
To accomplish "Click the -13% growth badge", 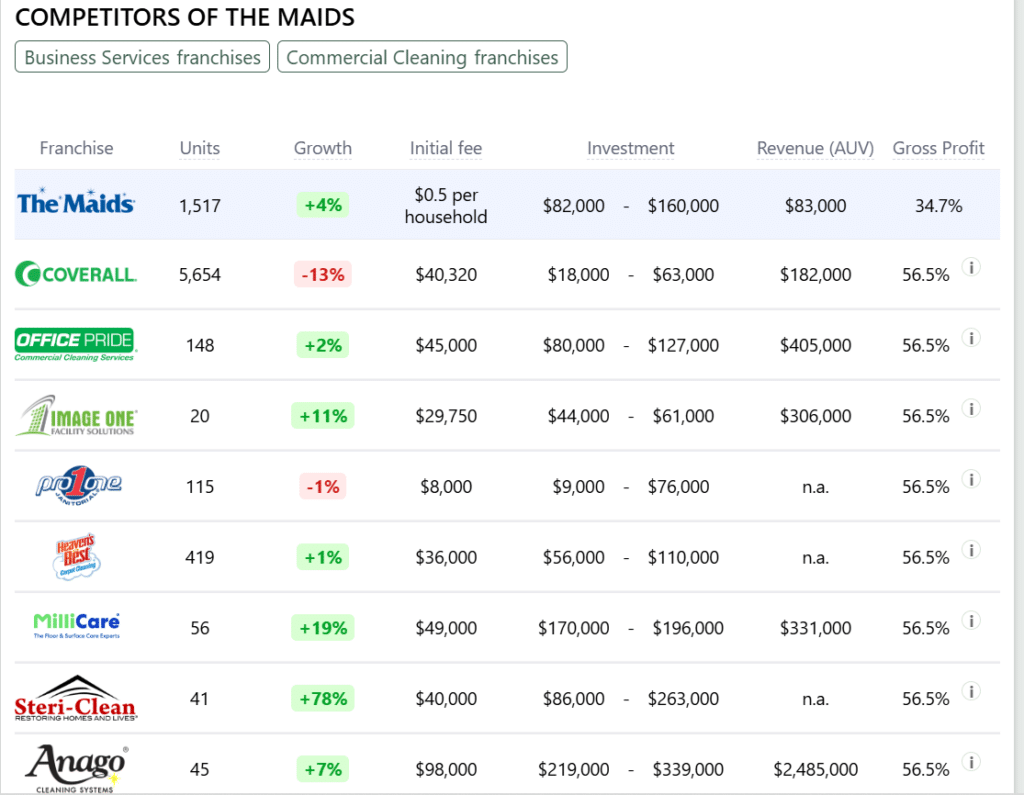I will click(323, 274).
